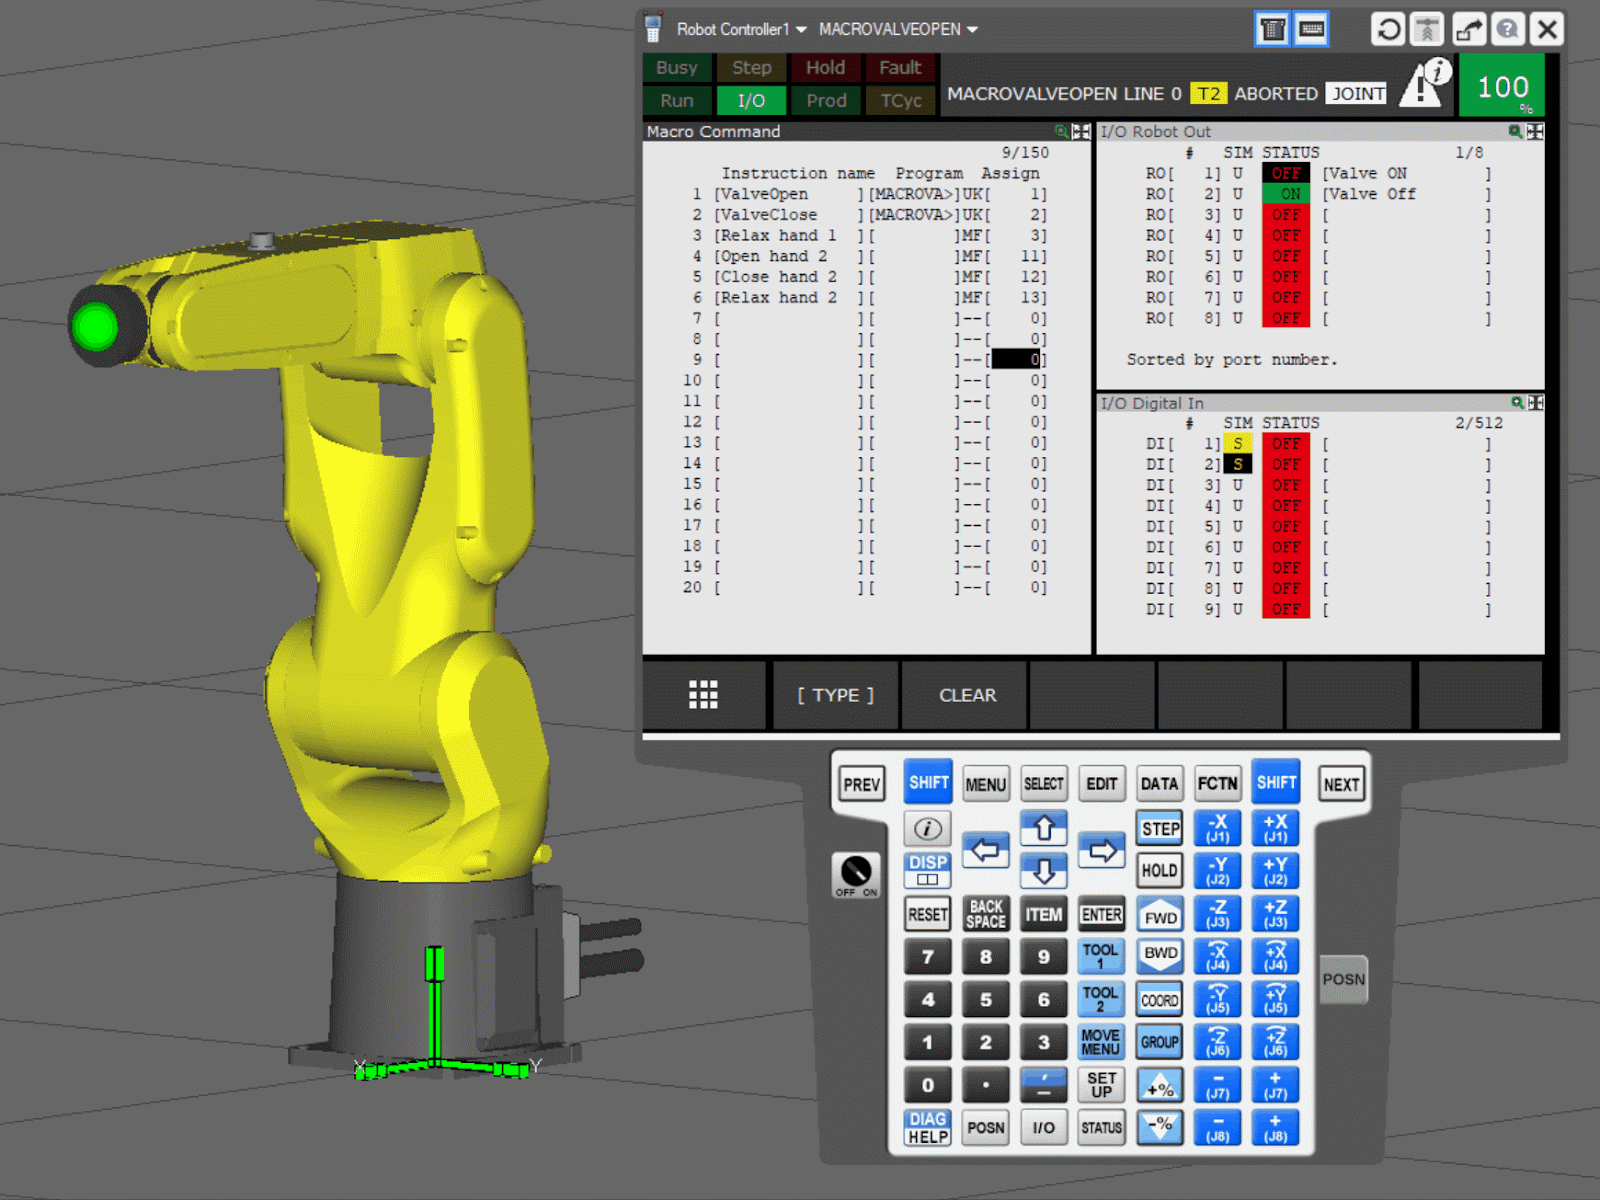The image size is (1600, 1200).
Task: Click the +X (J1) jog key
Action: pos(1275,828)
